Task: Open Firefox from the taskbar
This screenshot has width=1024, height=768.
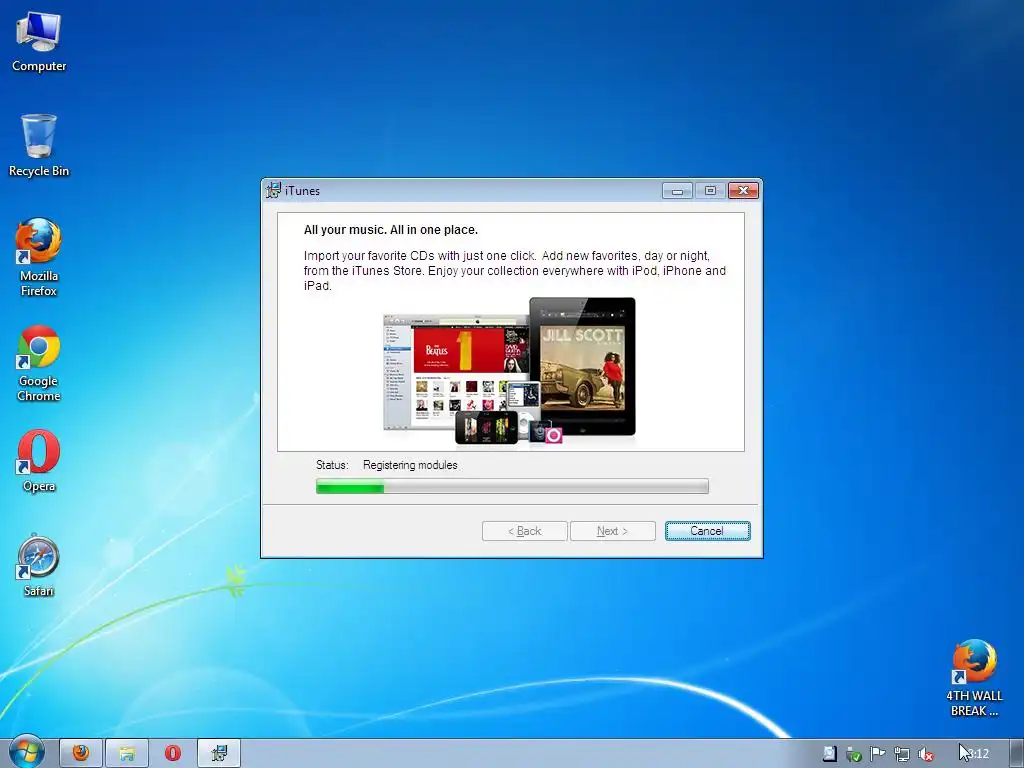Action: (x=81, y=753)
